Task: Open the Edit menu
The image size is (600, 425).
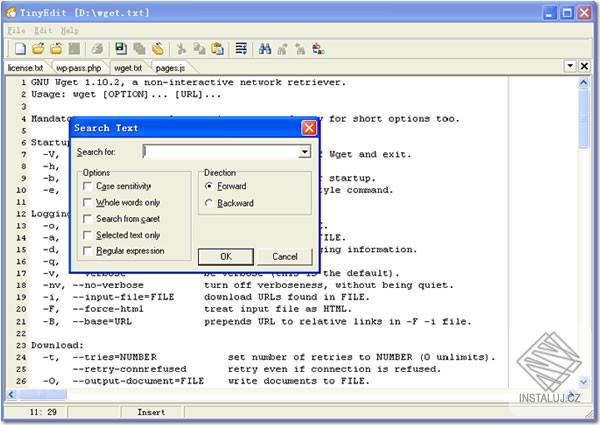Action: (43, 30)
